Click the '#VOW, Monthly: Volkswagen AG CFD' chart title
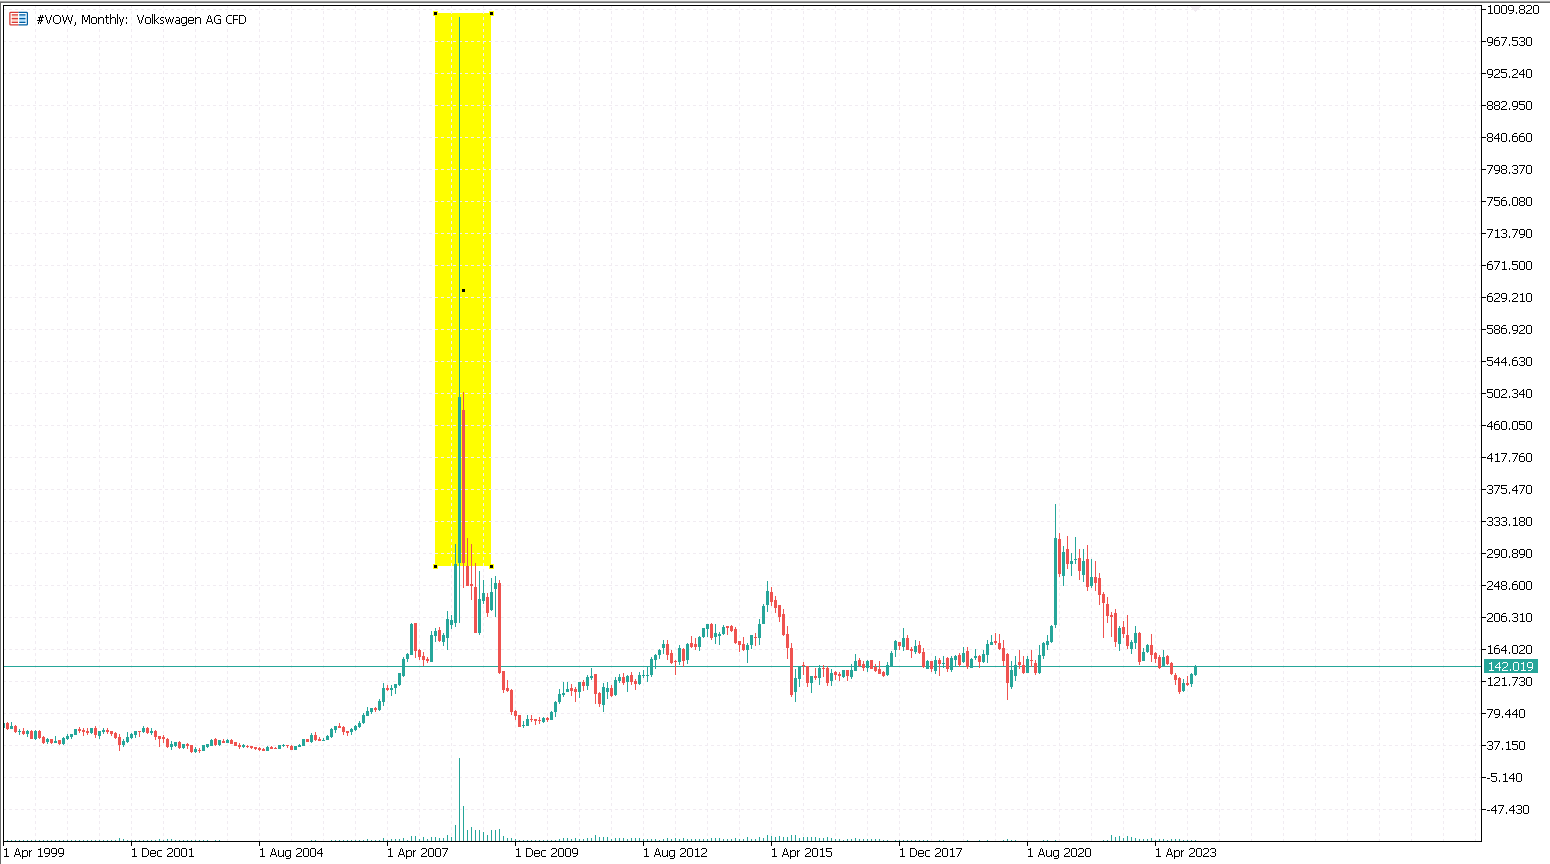This screenshot has width=1550, height=864. (x=141, y=19)
